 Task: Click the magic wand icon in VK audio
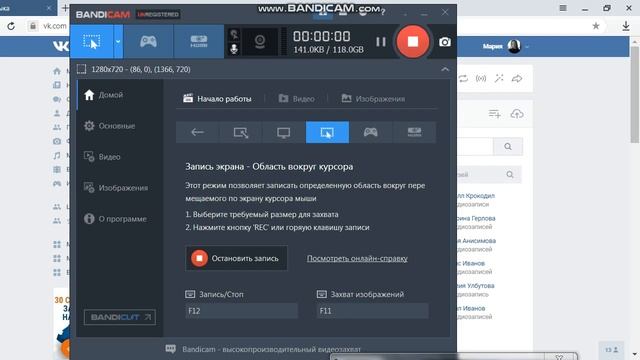[499, 78]
